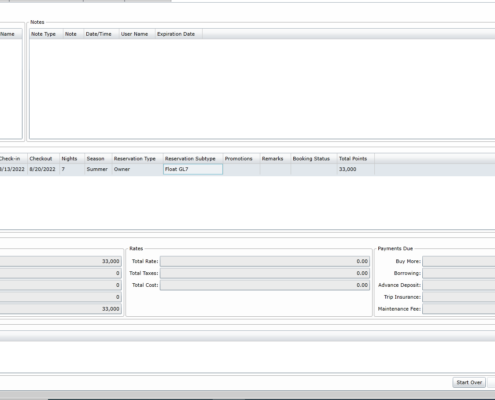
Task: Click the Total Rate field
Action: [x=265, y=261]
